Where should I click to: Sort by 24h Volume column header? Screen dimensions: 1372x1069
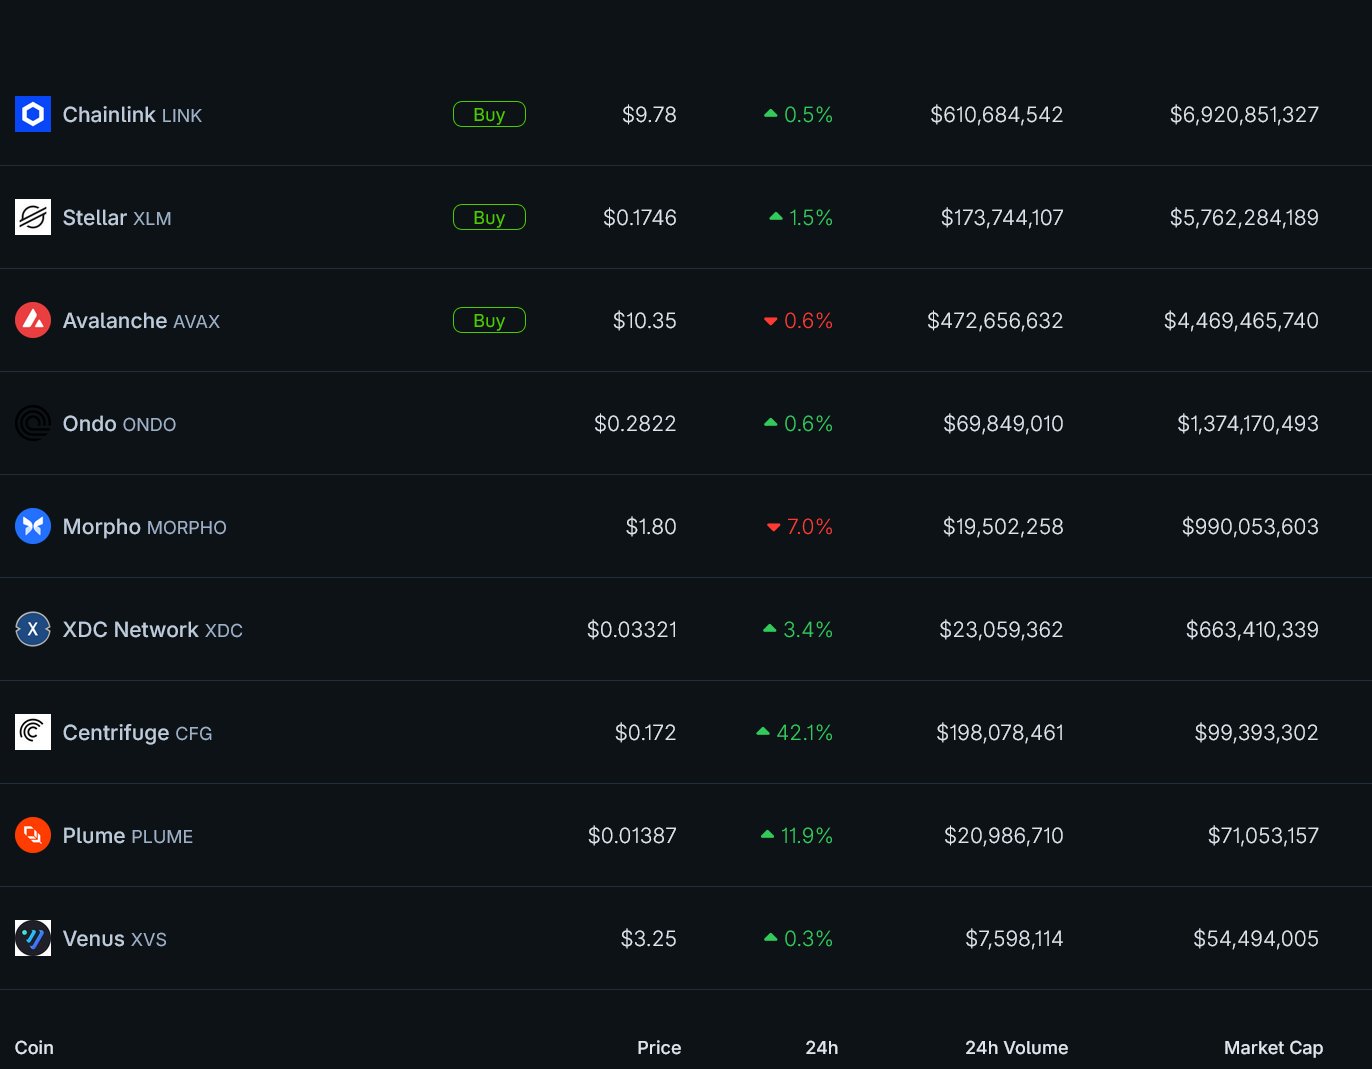tap(1016, 1048)
